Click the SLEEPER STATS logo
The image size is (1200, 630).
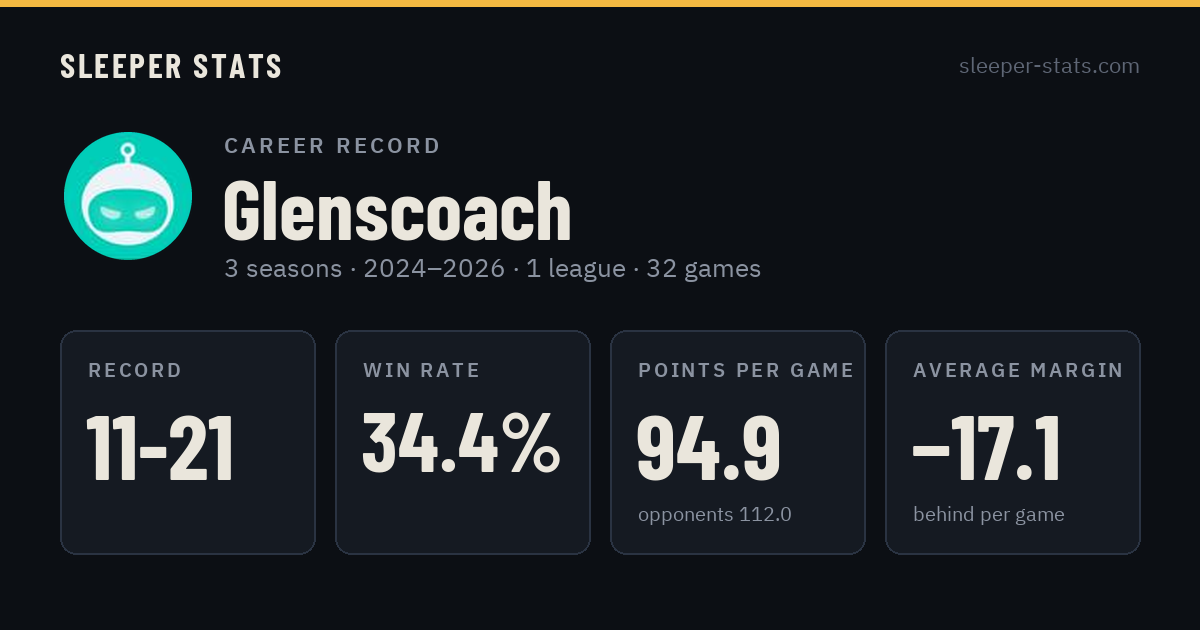(171, 67)
